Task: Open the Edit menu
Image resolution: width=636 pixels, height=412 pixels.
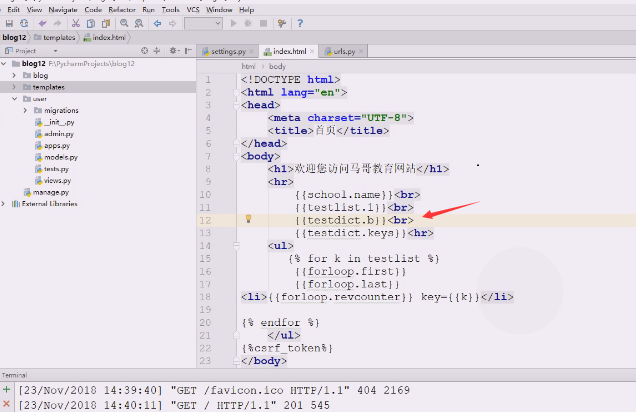Action: tap(13, 9)
